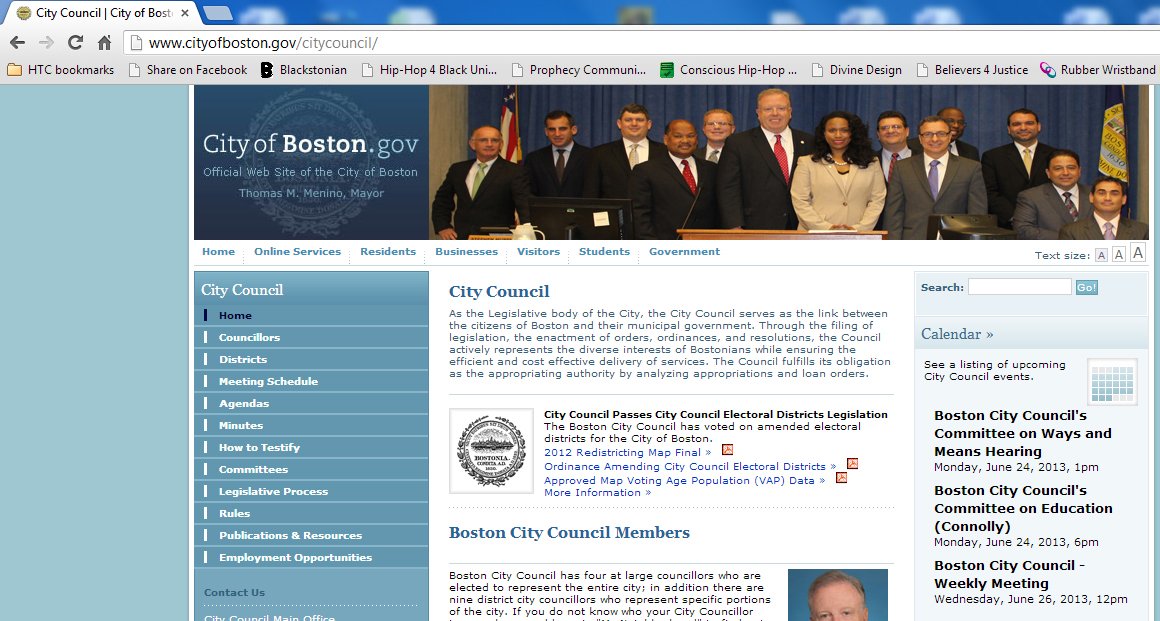Open the Meeting Schedule sidebar item
Screen dimensions: 1160x621
(x=268, y=382)
